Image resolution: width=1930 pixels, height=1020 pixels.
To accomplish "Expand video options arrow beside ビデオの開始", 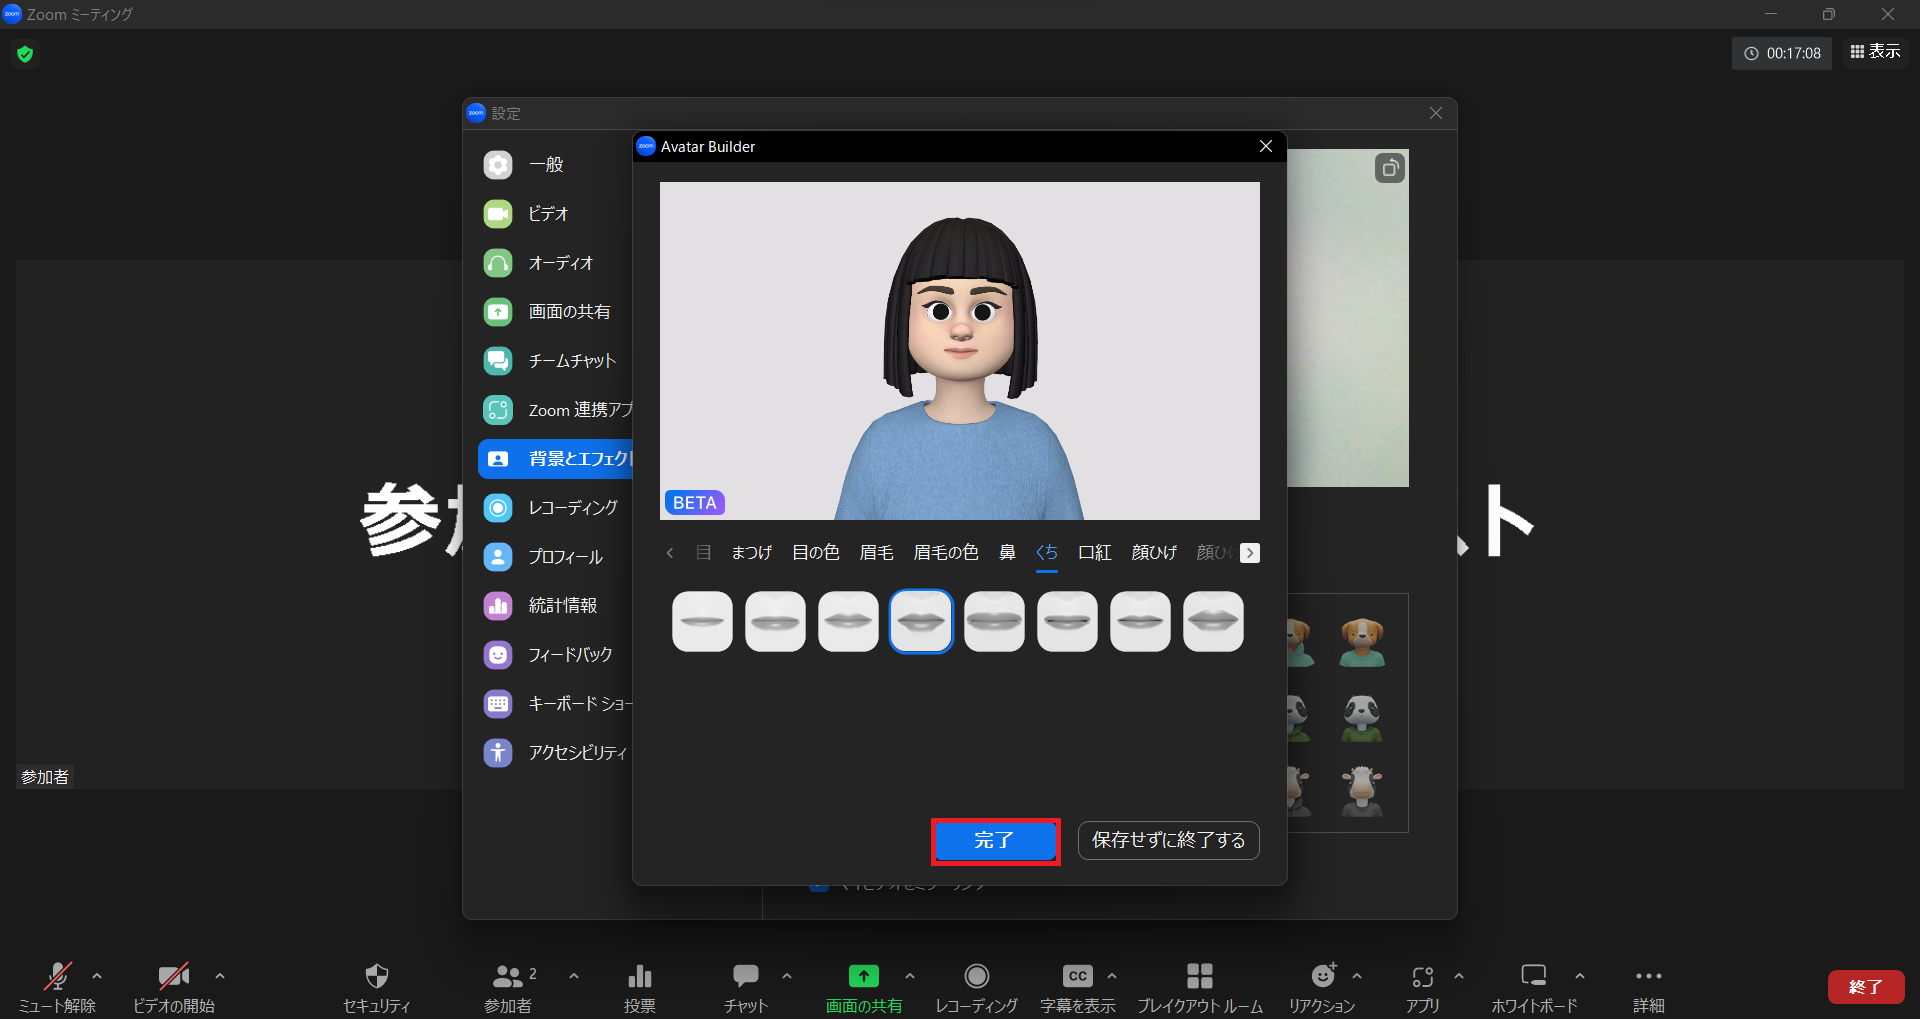I will coord(220,976).
